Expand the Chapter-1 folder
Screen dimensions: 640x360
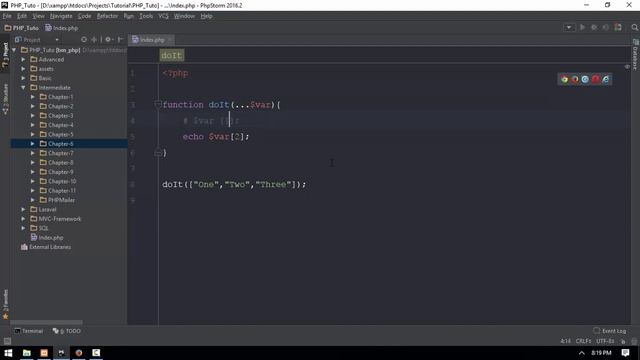click(33, 97)
